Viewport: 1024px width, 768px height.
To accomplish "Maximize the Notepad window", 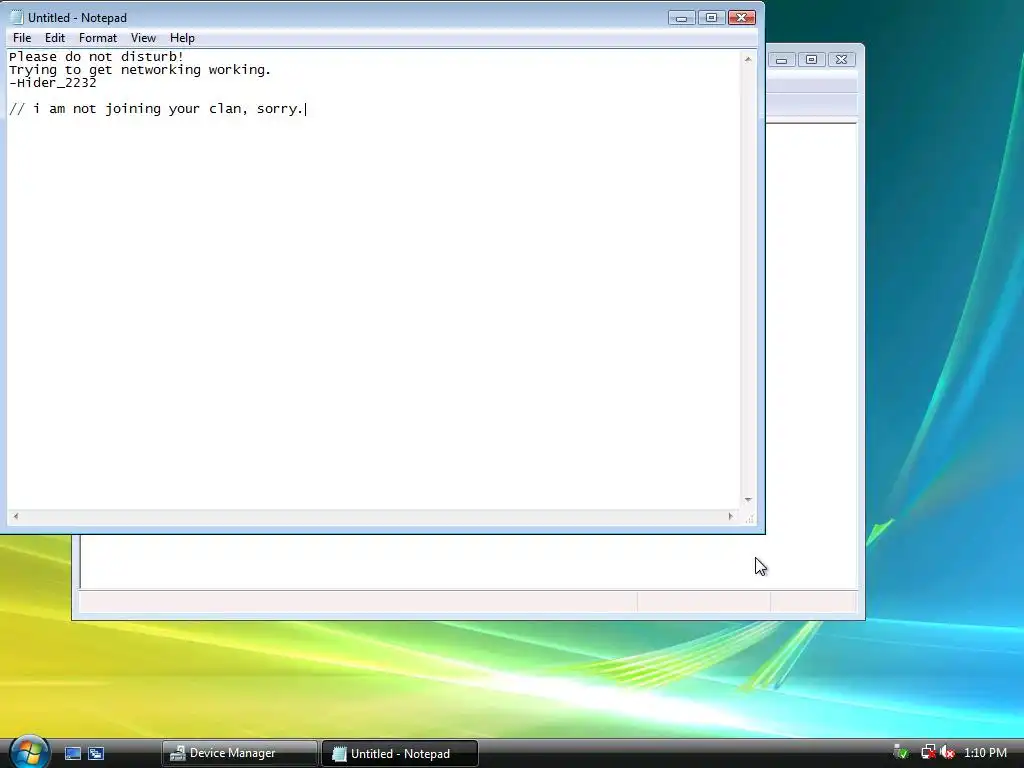I will pos(711,18).
